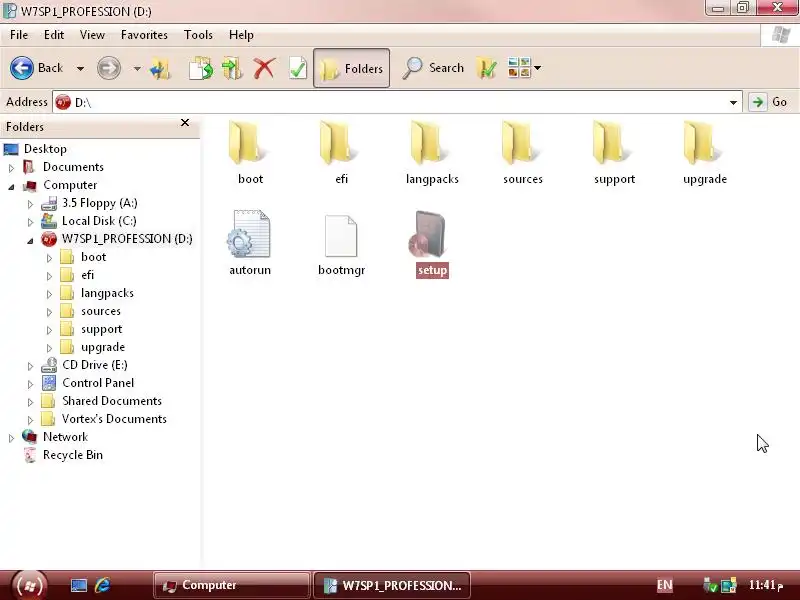The height and width of the screenshot is (600, 800).
Task: Select Recycle Bin in the tree
Action: tap(72, 455)
